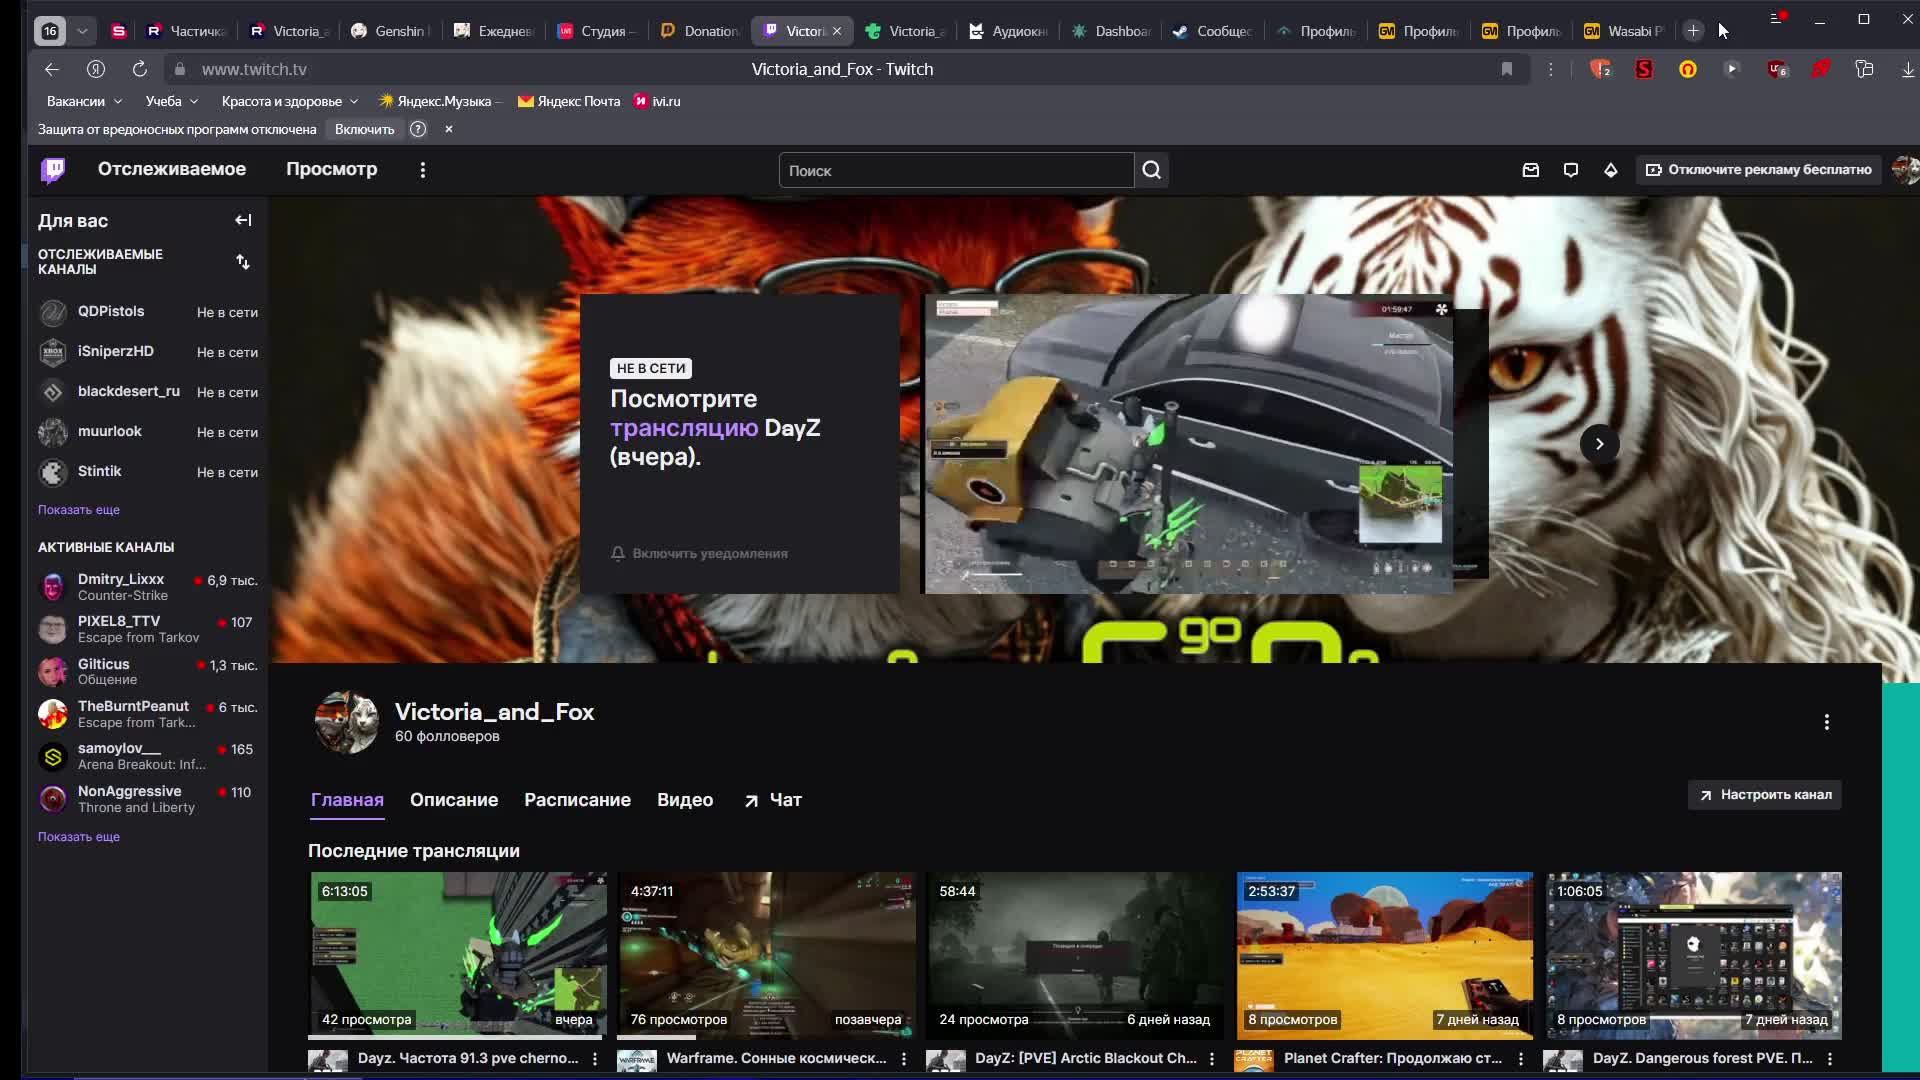This screenshot has width=1920, height=1080.
Task: Expand the "Красота и здоровье" bookmarks folder
Action: (289, 101)
